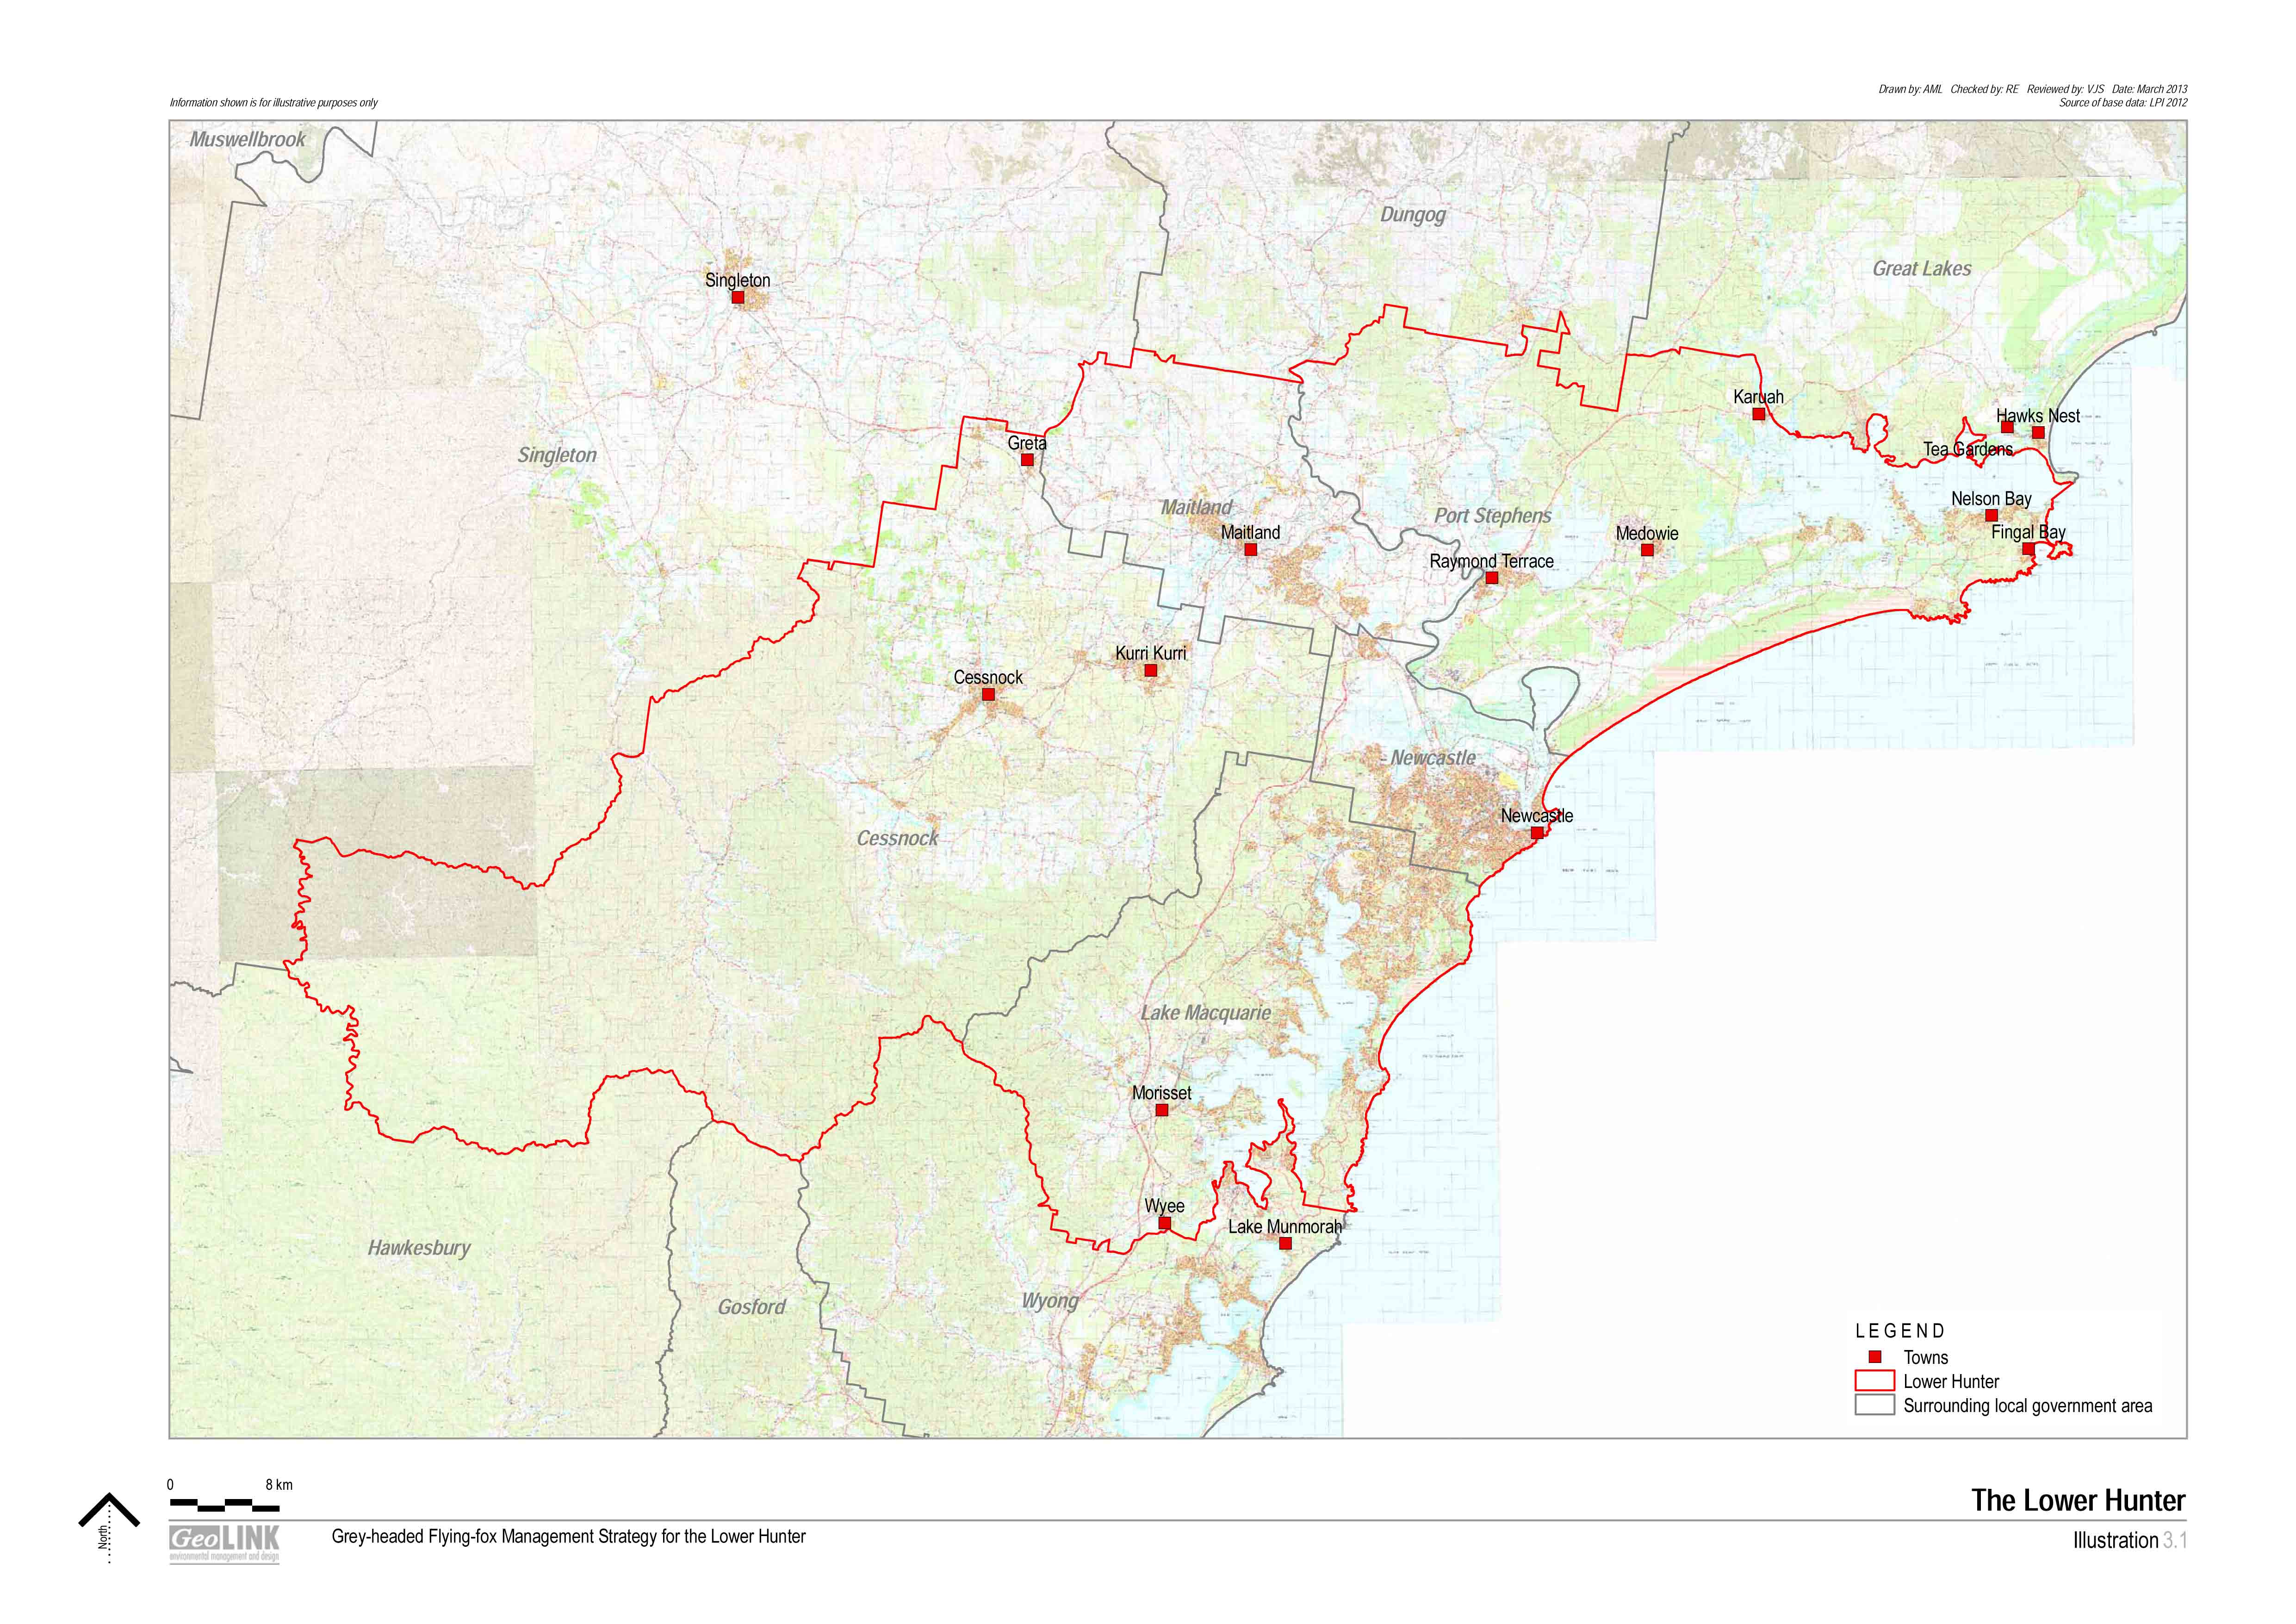Click the Dungog region label
Image resolution: width=2296 pixels, height=1624 pixels.
click(x=1413, y=215)
